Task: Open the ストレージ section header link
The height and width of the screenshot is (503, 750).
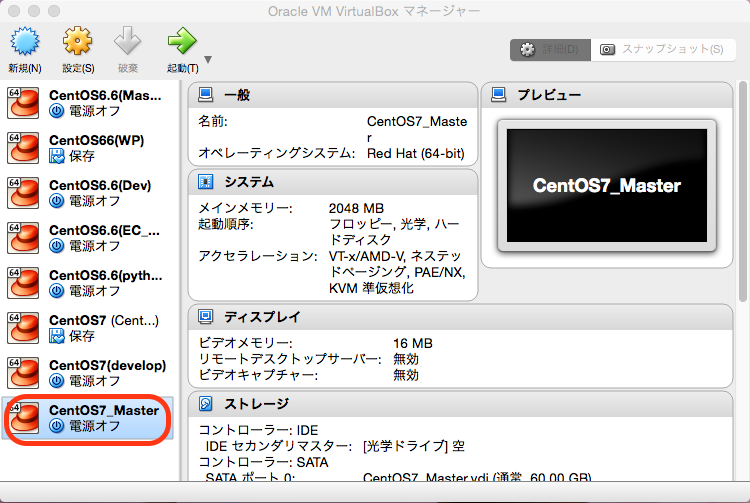Action: tap(256, 404)
